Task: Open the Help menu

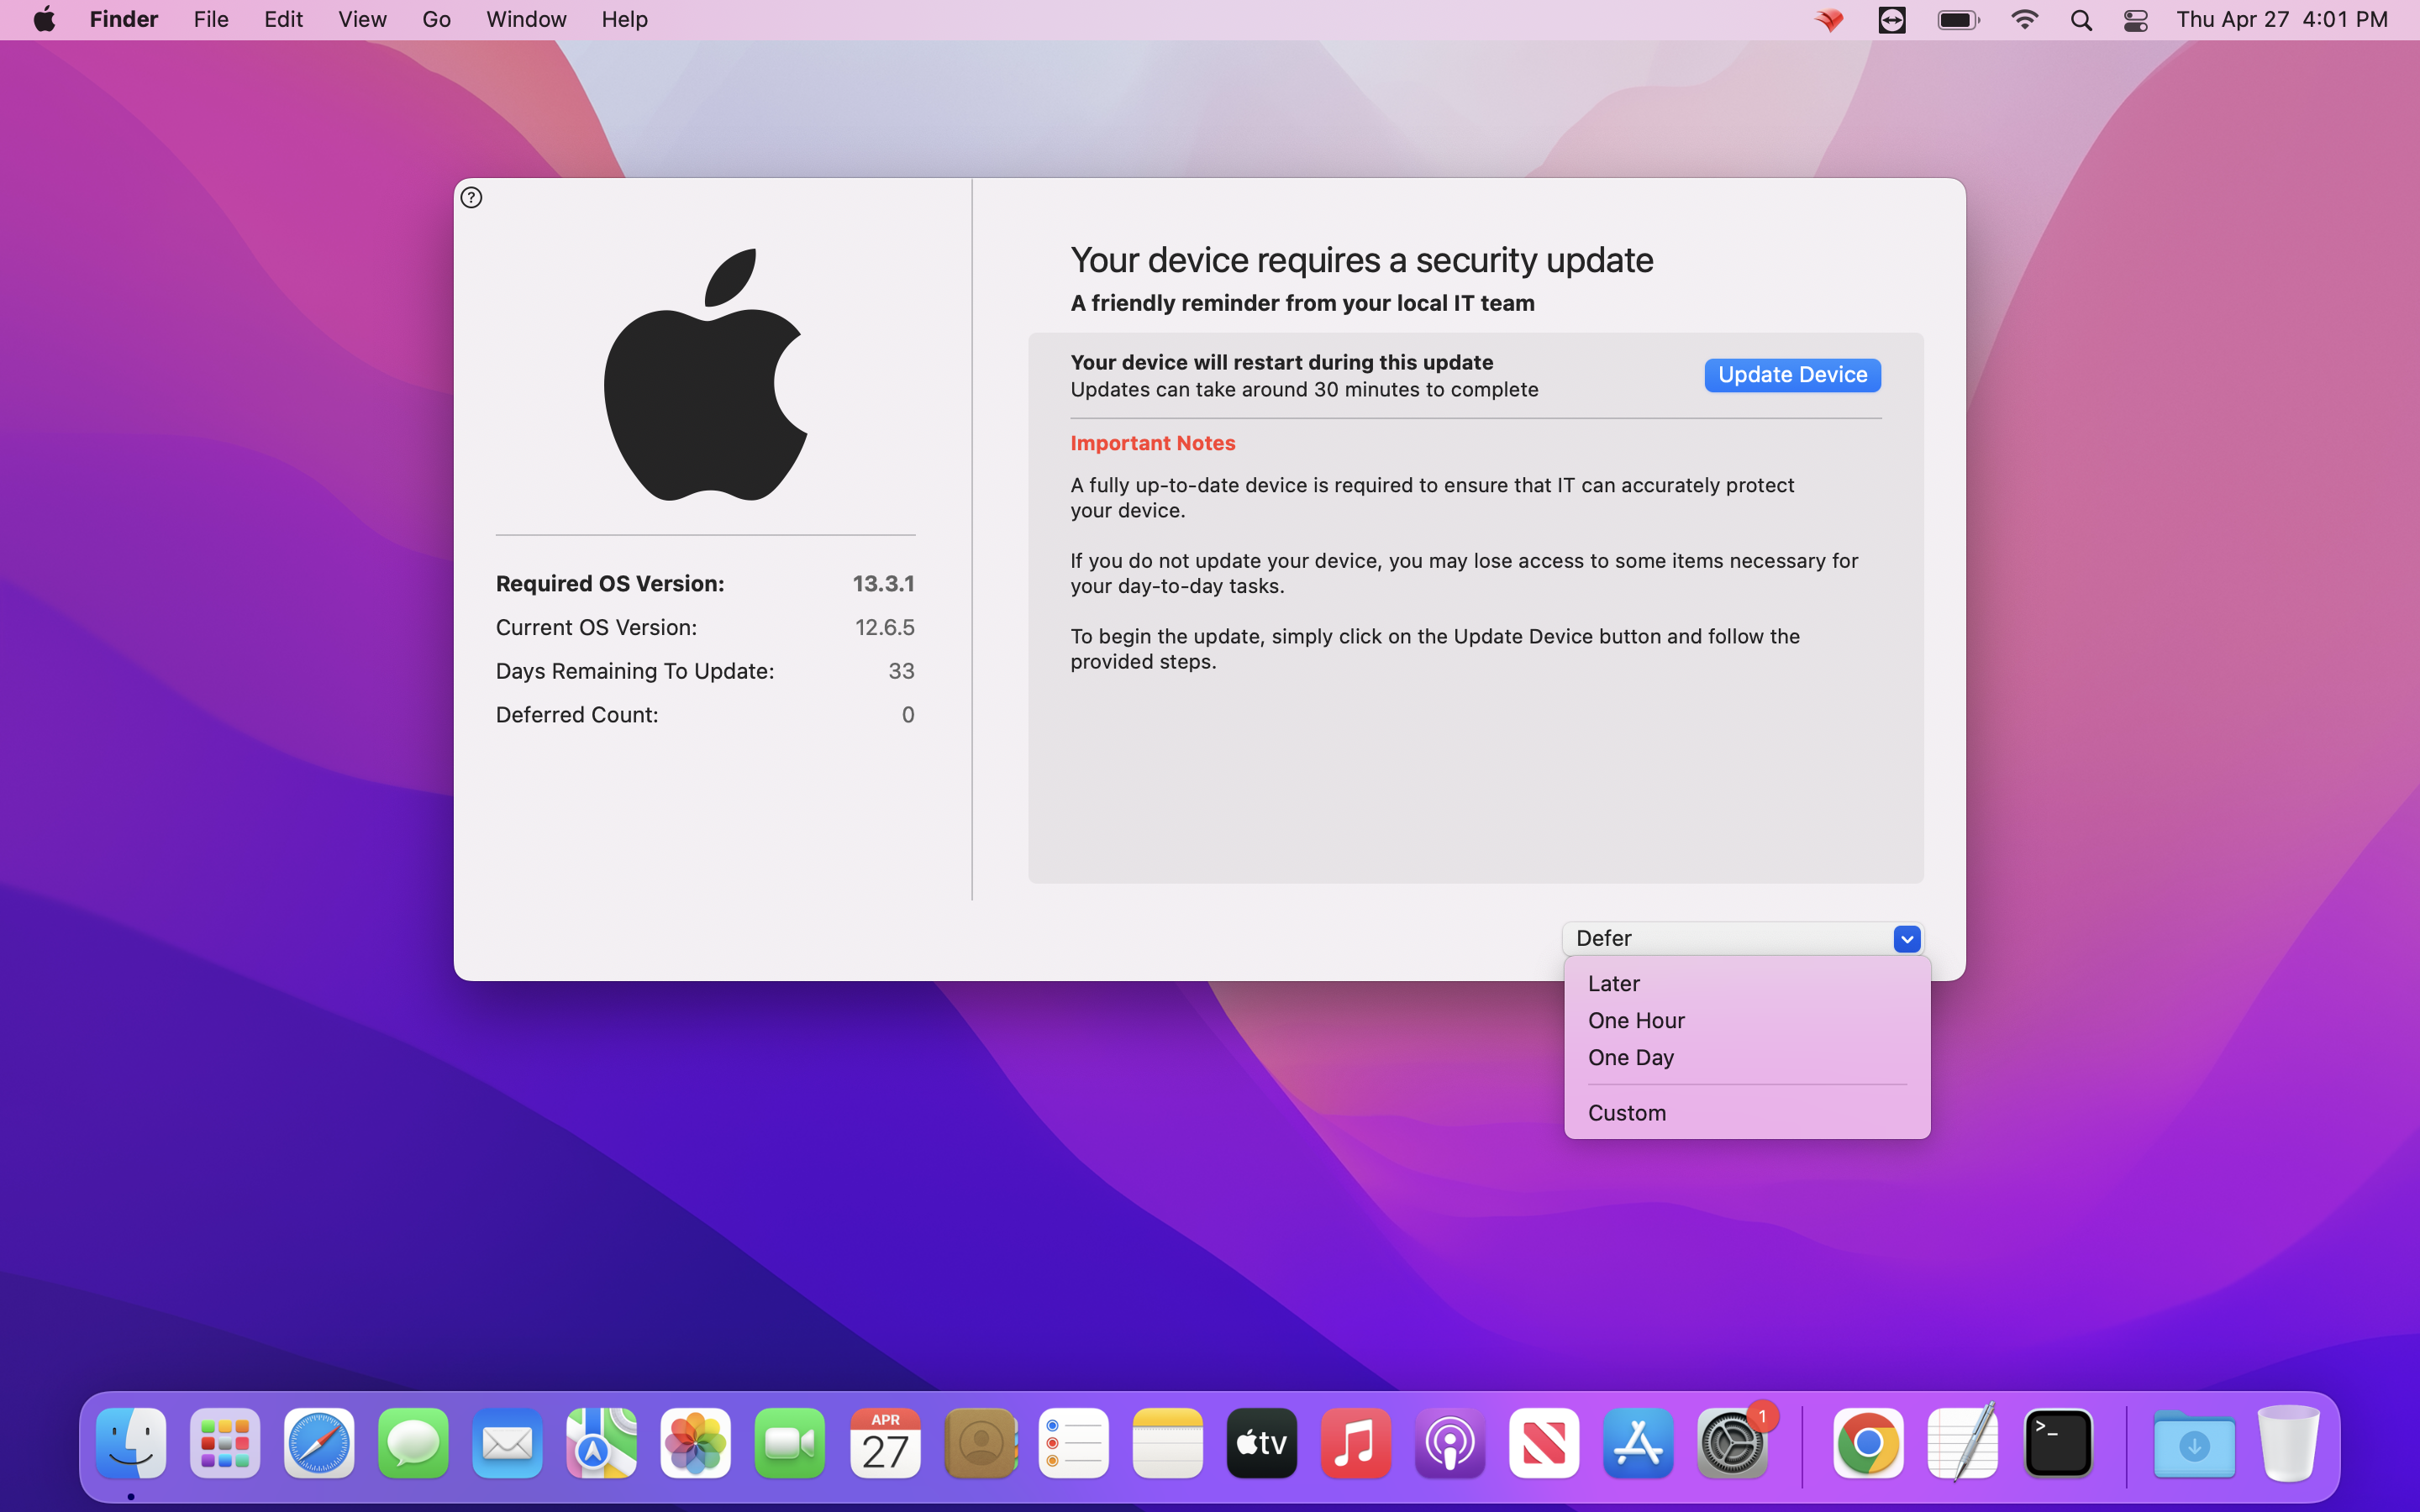Action: point(624,19)
